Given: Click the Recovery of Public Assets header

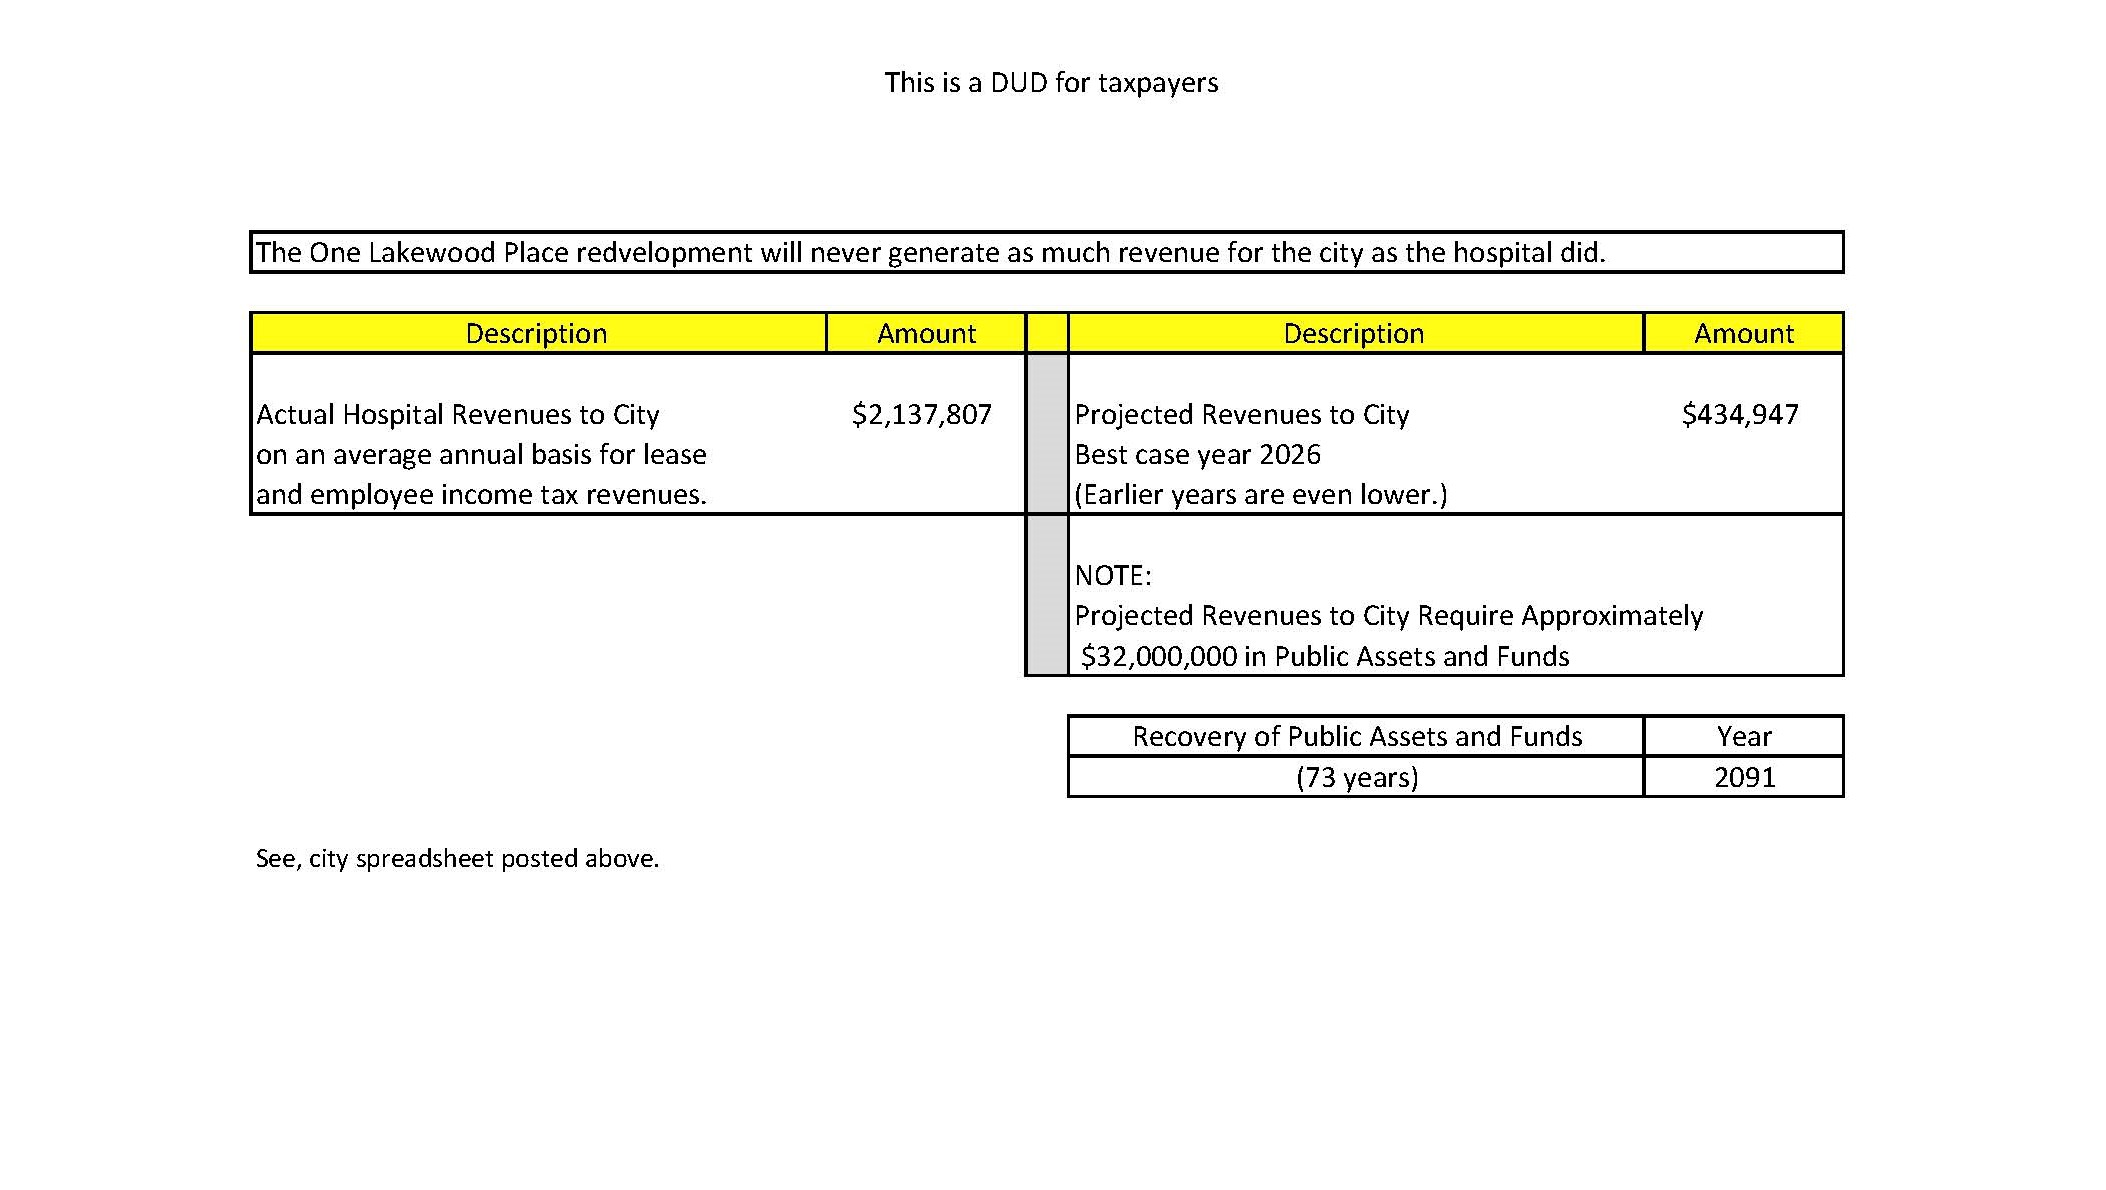Looking at the screenshot, I should (1356, 736).
